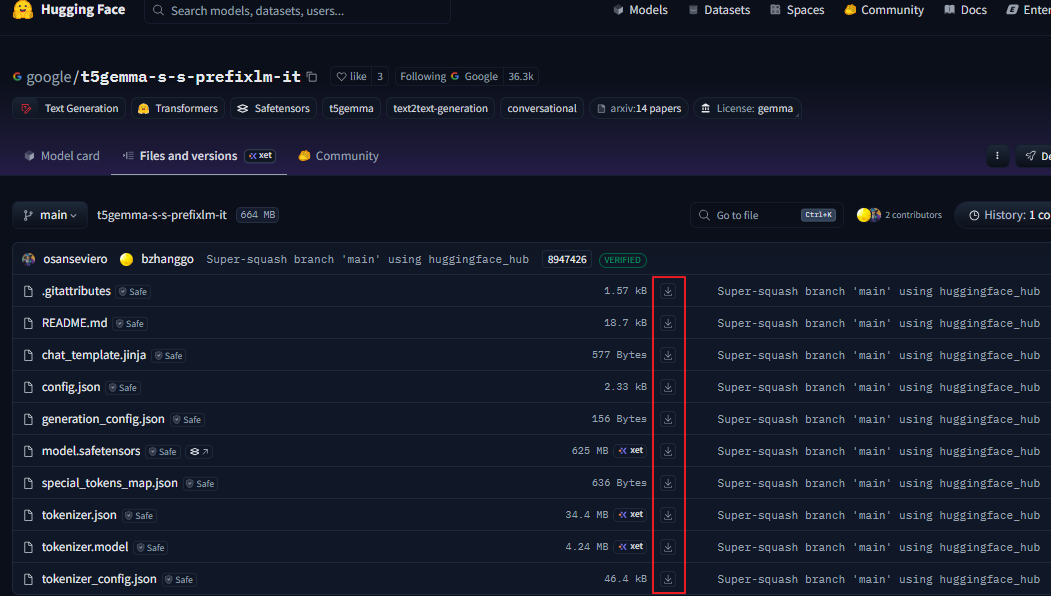Click the Transformers library tag
Screen dimensions: 1051x596
tap(178, 109)
